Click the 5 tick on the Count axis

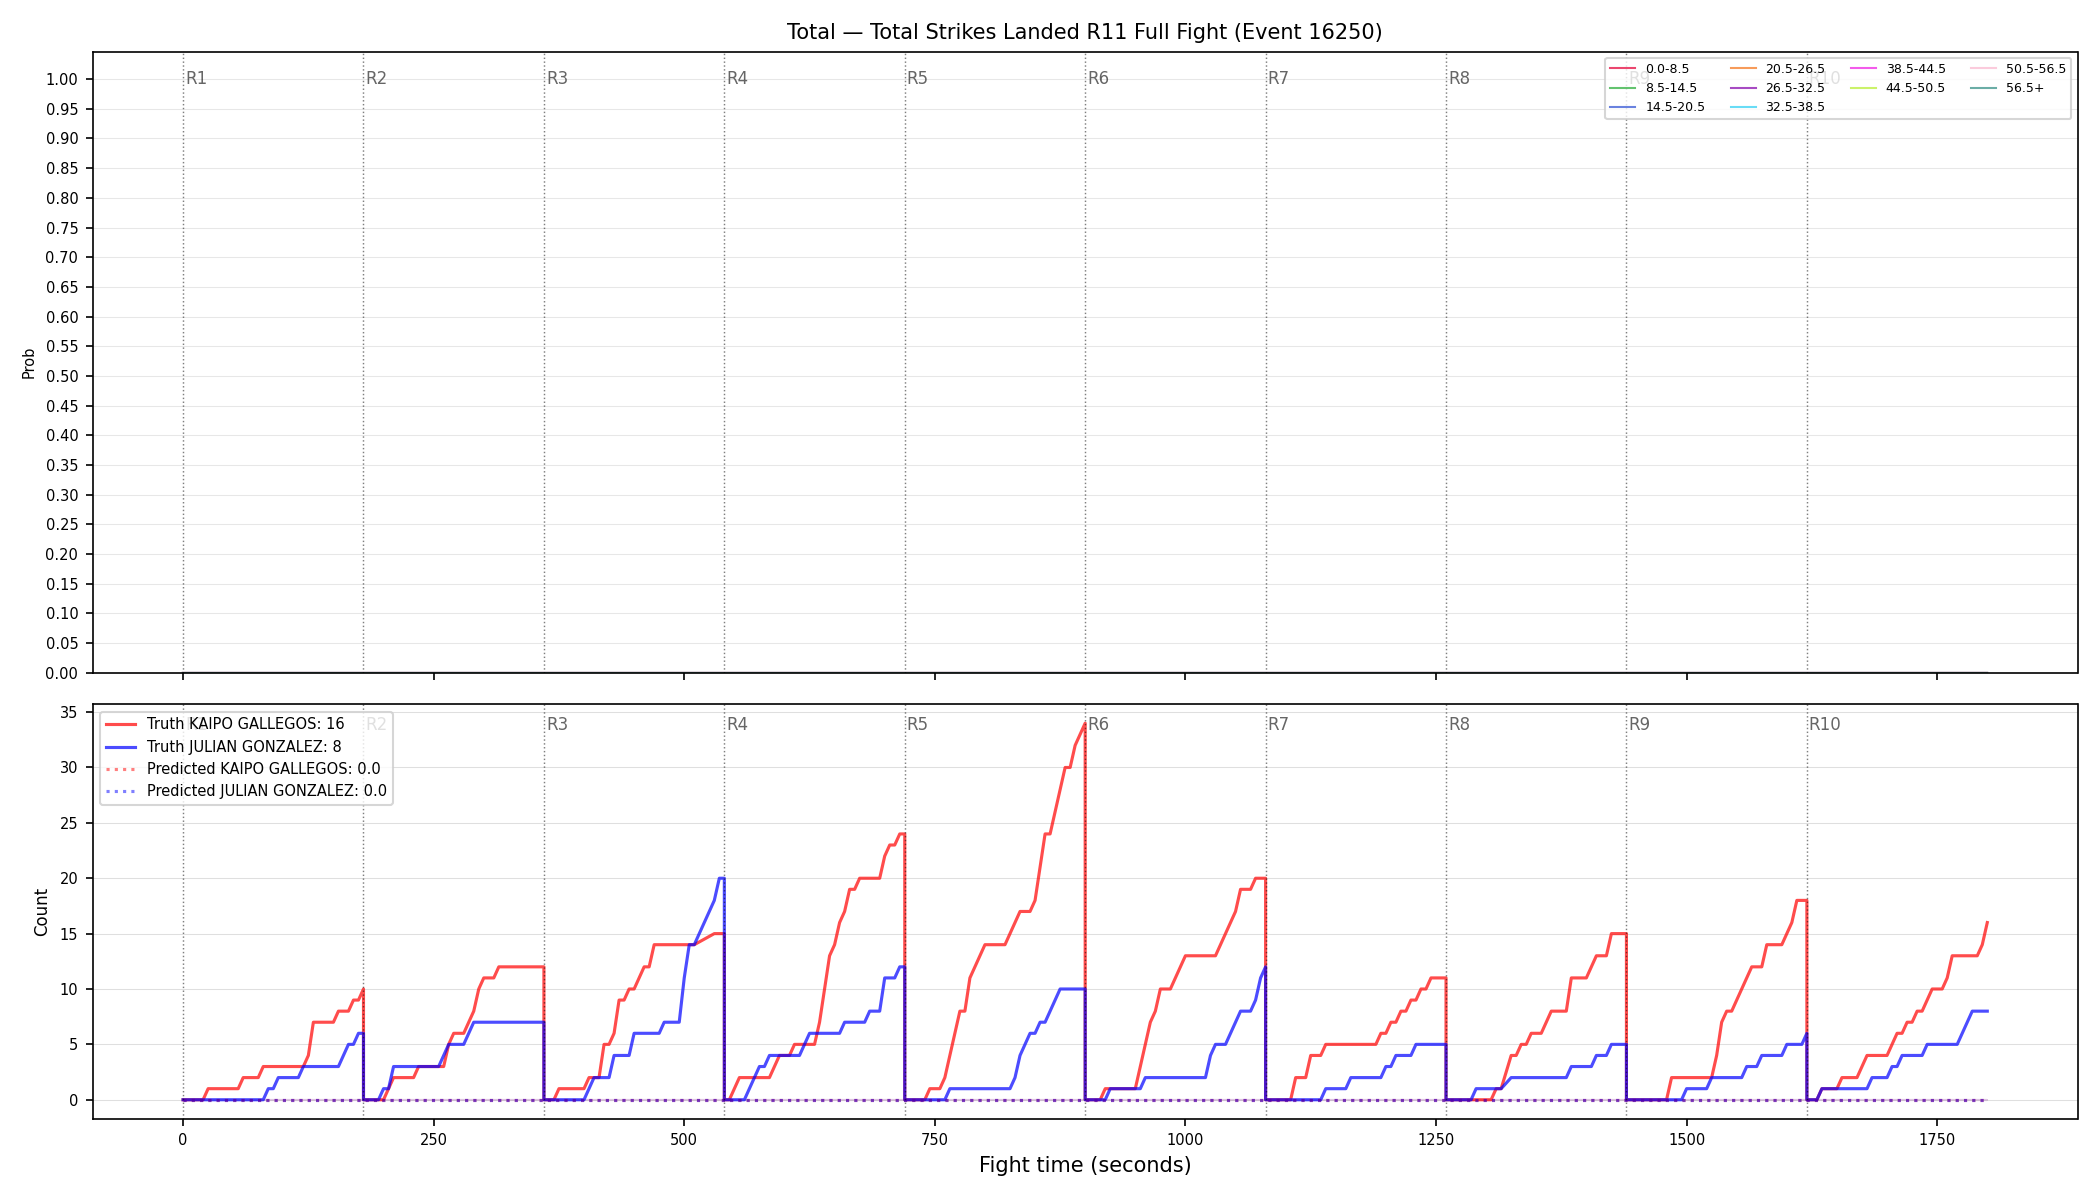click(73, 1045)
